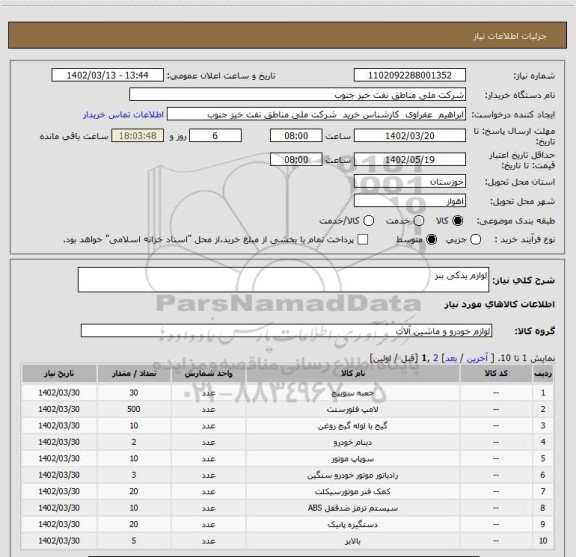576x557 pixels.
Task: Go to آخرین page link
Action: pos(477,358)
